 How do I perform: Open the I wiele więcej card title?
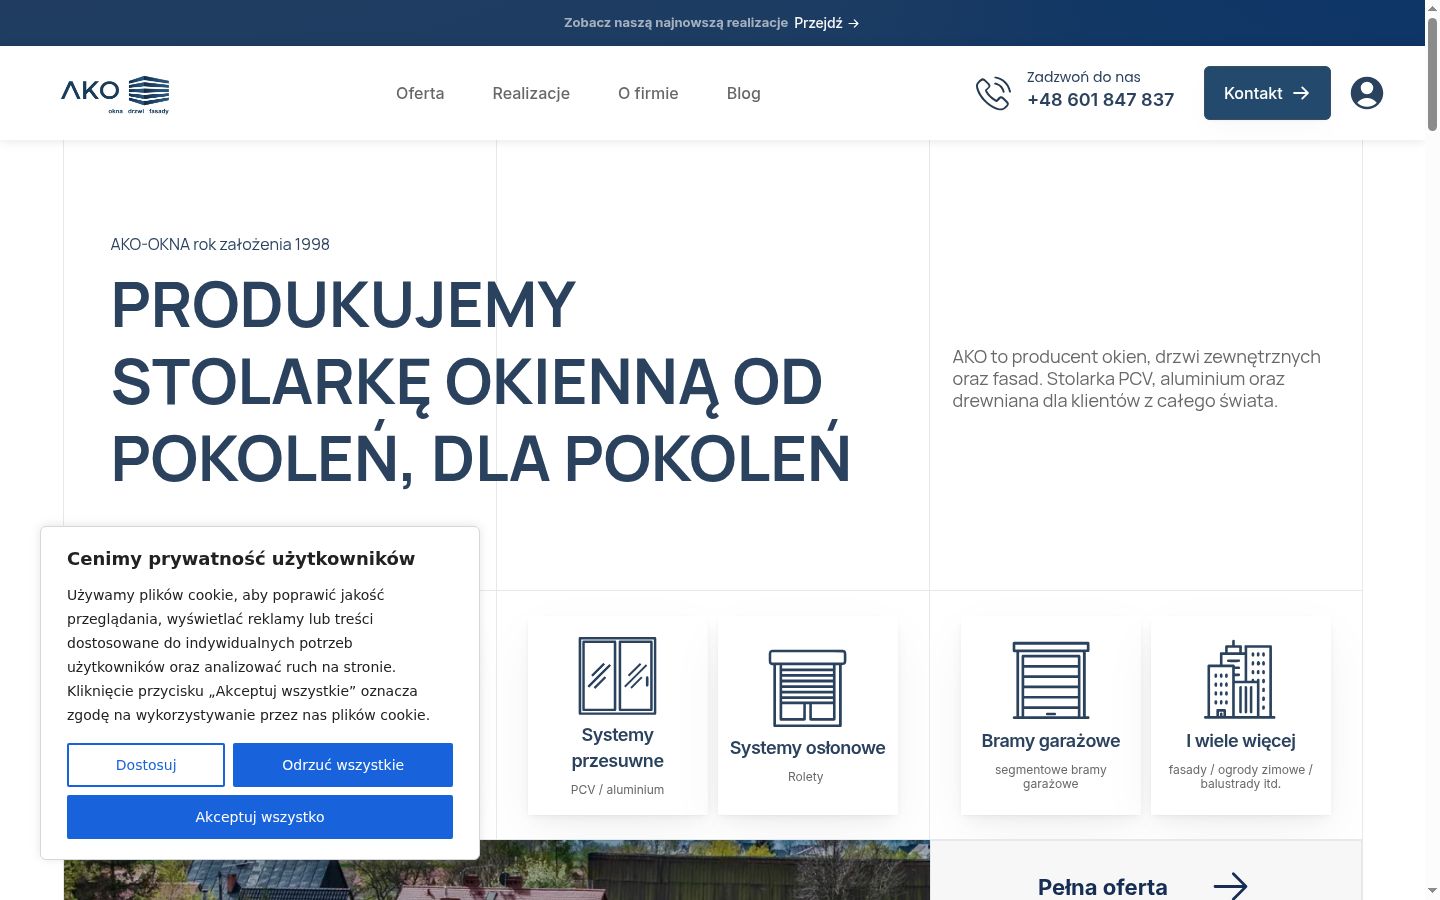(1240, 741)
